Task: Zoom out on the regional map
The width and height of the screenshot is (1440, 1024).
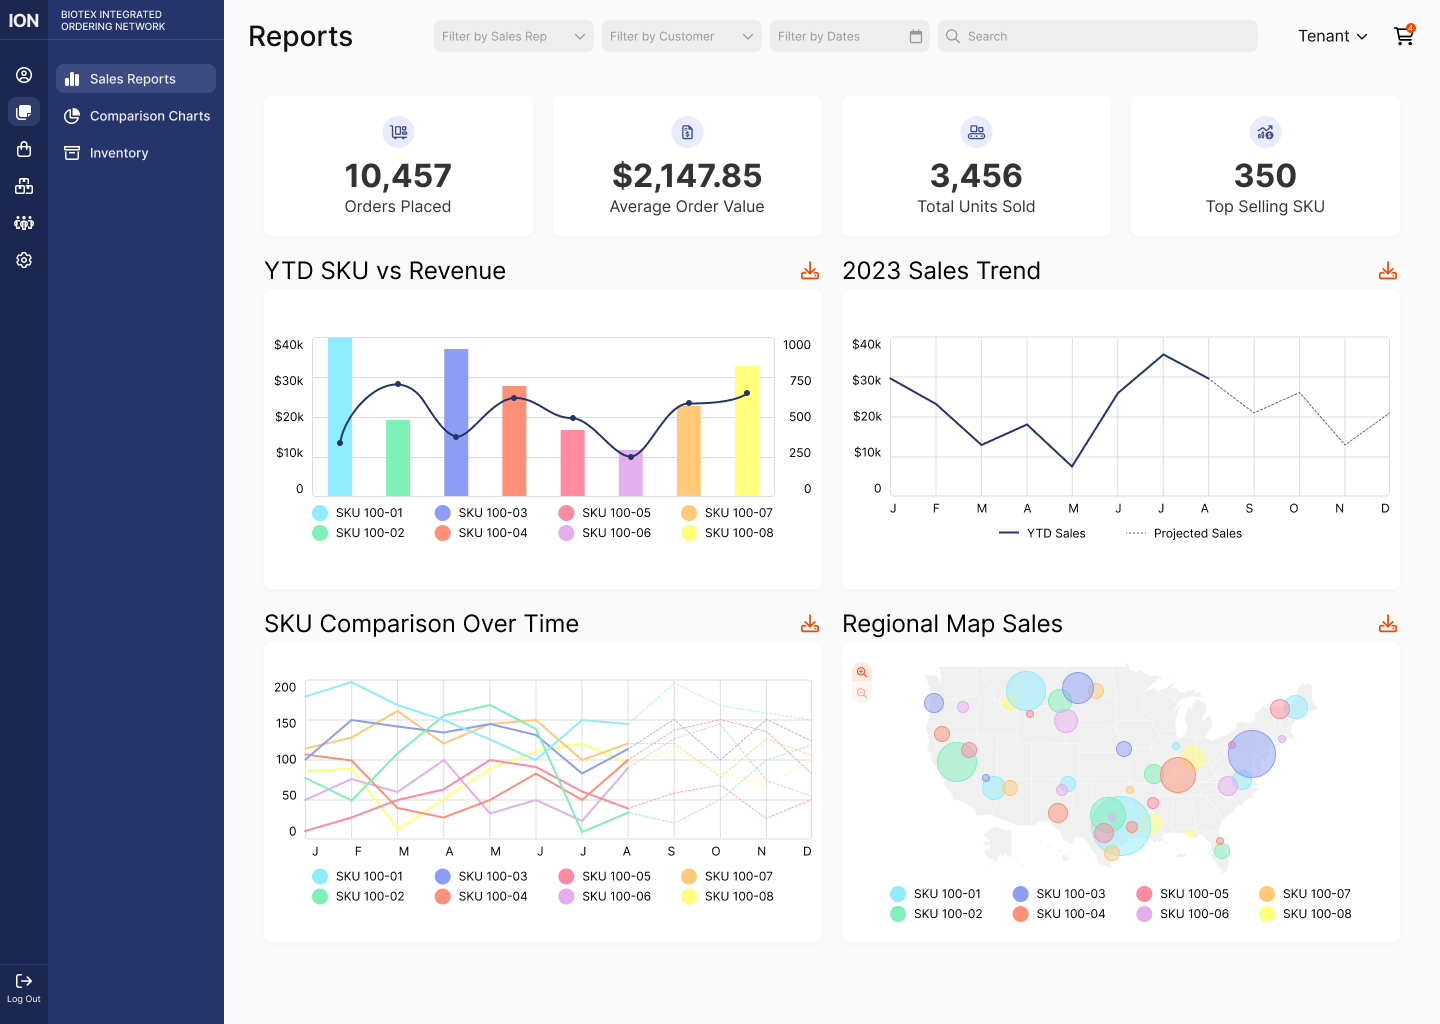Action: [x=862, y=694]
